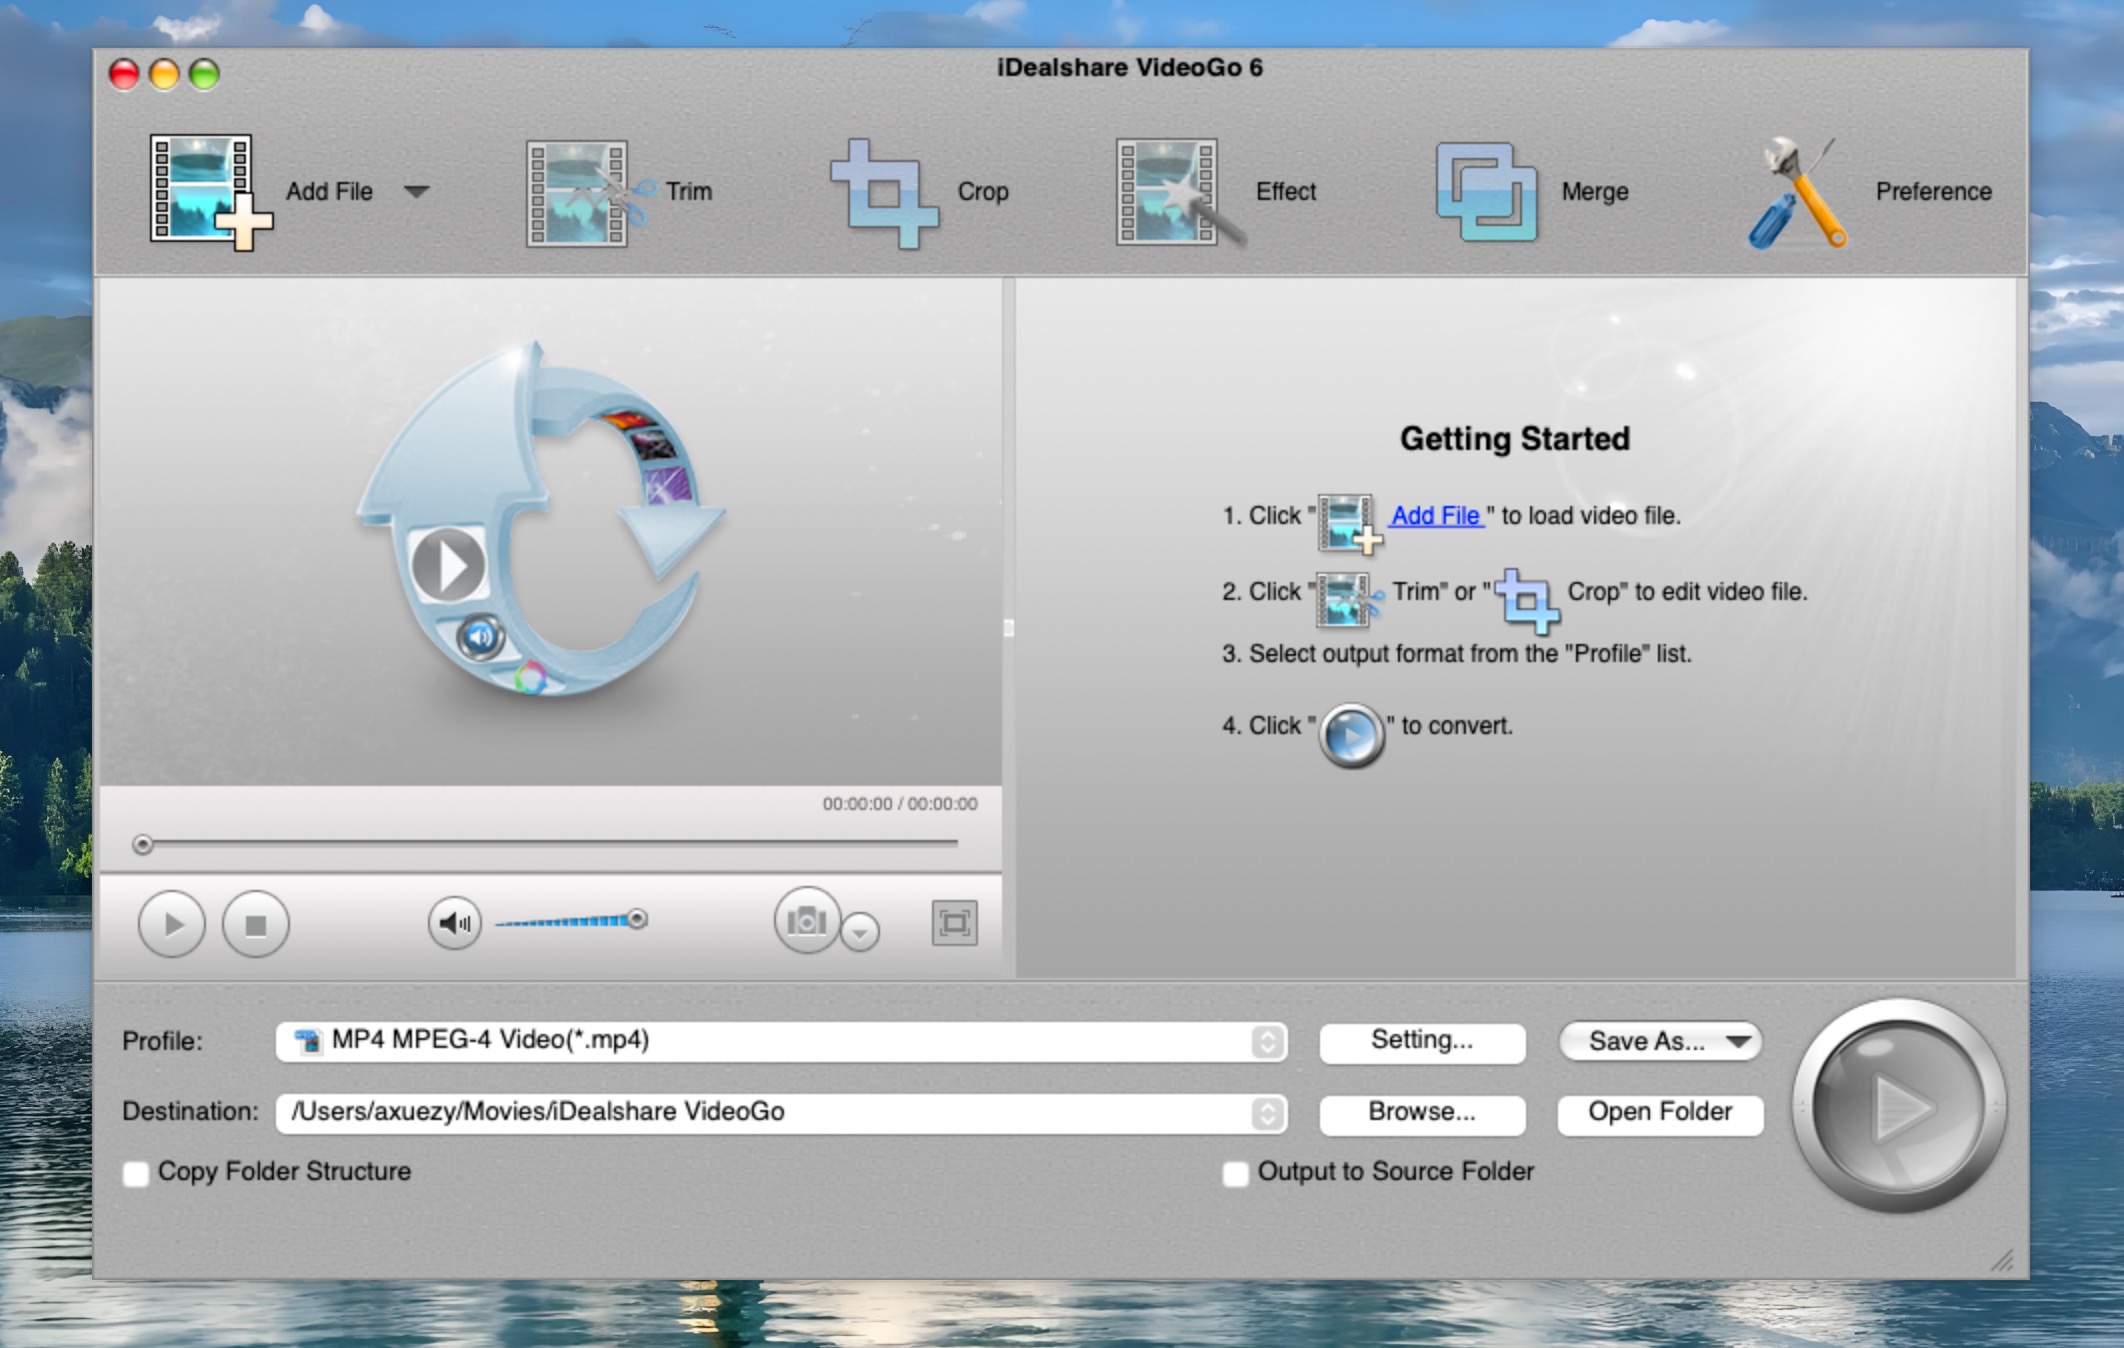Click the Add File filmstrip icon
Screen dimensions: 2124x1348
210,191
